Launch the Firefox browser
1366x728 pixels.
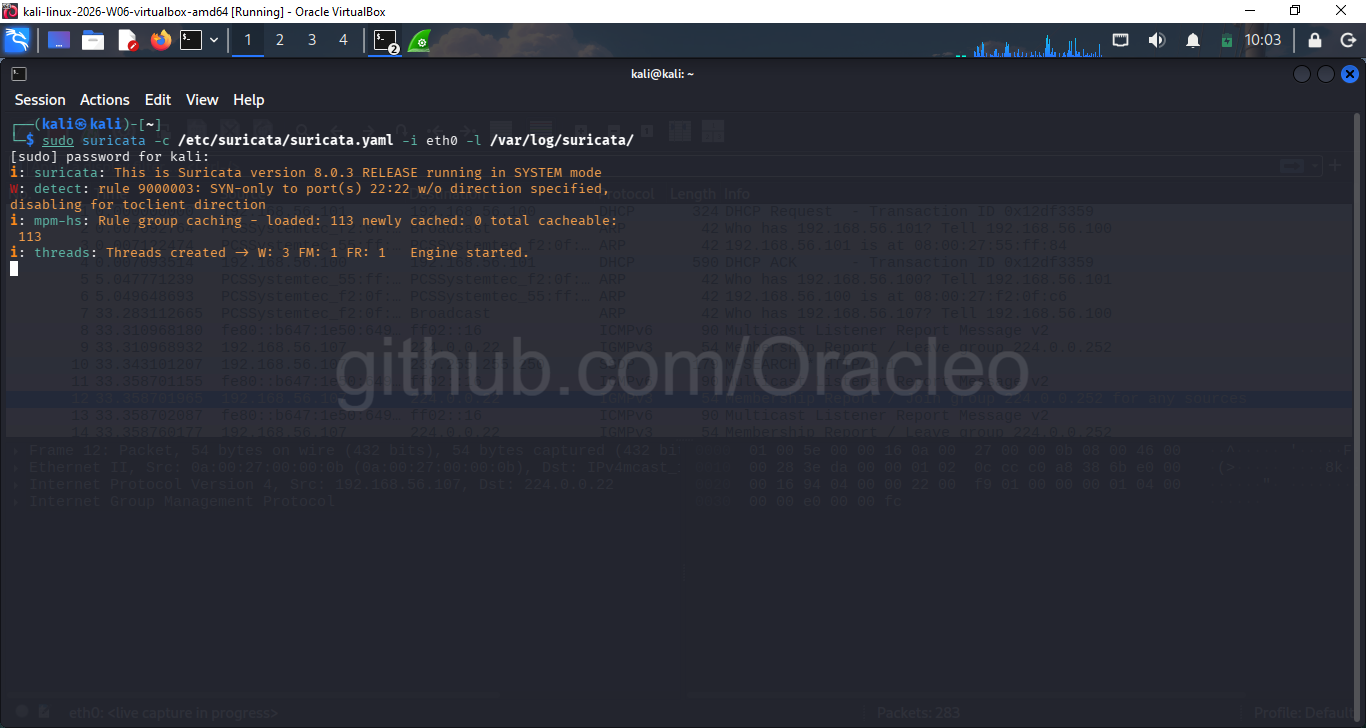[x=161, y=40]
